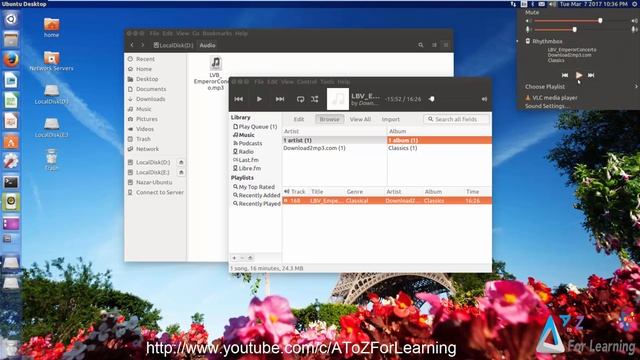Image resolution: width=640 pixels, height=360 pixels.
Task: Open Rhythmbox Tools menu
Action: (x=327, y=82)
